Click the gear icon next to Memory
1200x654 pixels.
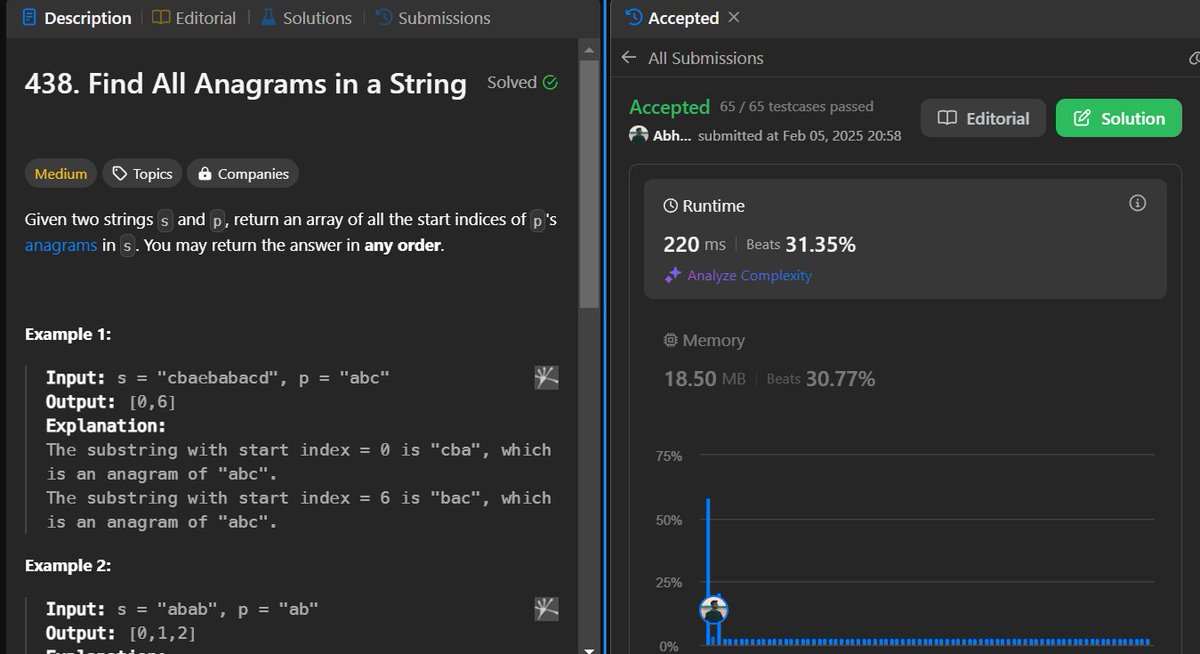[x=670, y=340]
